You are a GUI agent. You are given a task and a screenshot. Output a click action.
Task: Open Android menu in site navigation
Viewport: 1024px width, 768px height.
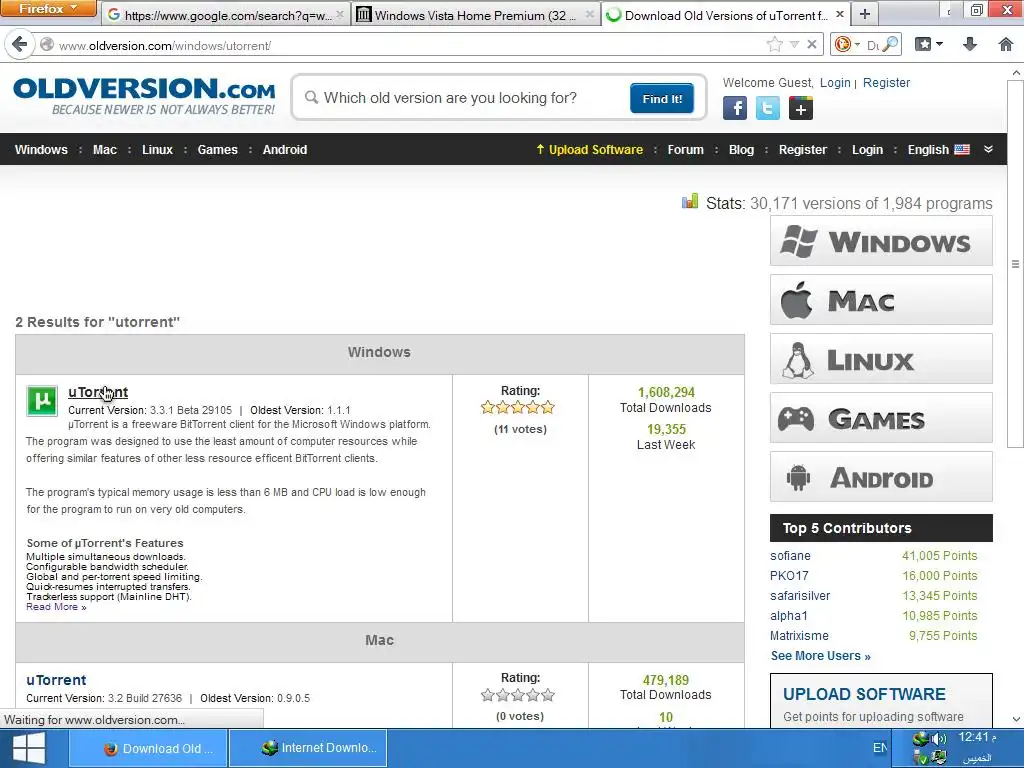(285, 150)
